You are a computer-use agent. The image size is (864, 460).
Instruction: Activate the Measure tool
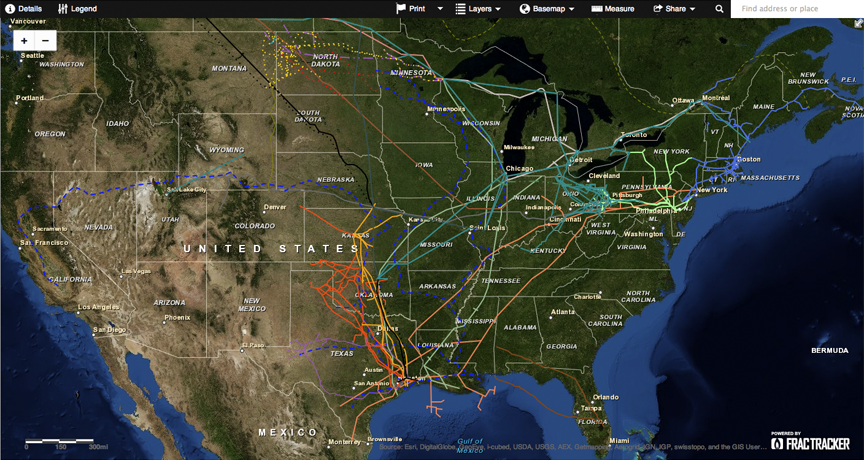coord(612,9)
